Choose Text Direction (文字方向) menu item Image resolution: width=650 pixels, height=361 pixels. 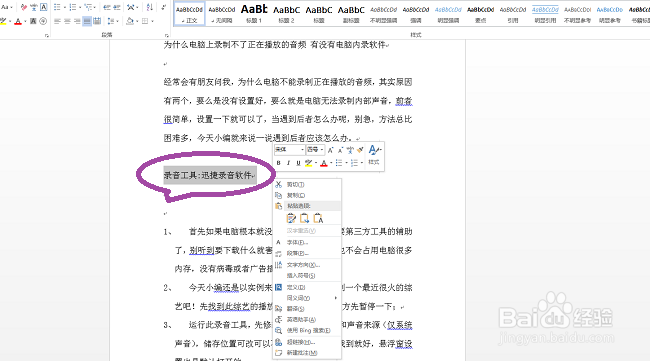coord(307,265)
